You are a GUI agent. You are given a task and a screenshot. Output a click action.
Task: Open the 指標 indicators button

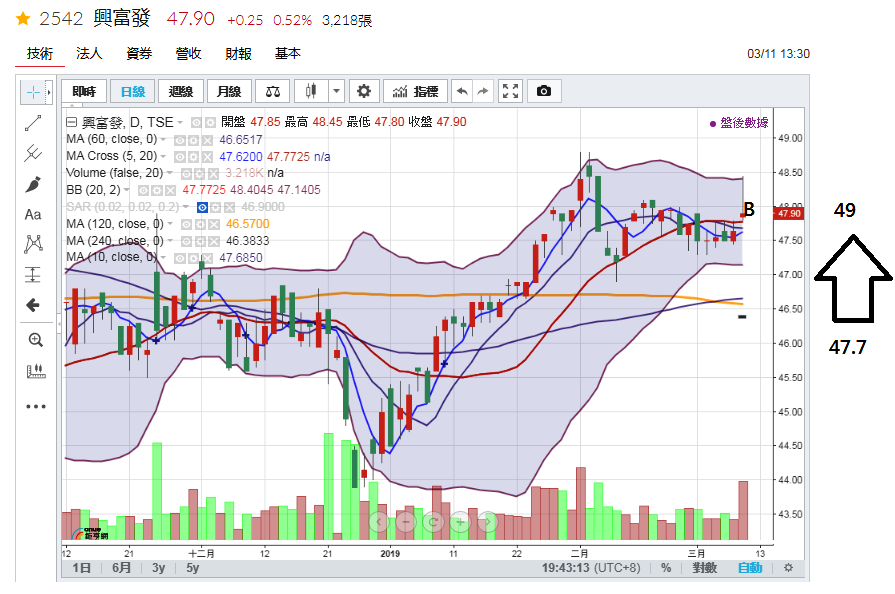click(x=415, y=91)
